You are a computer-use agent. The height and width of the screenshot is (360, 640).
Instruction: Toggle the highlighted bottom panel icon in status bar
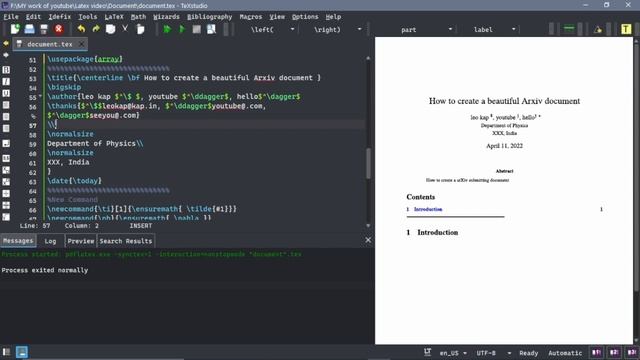click(22, 352)
